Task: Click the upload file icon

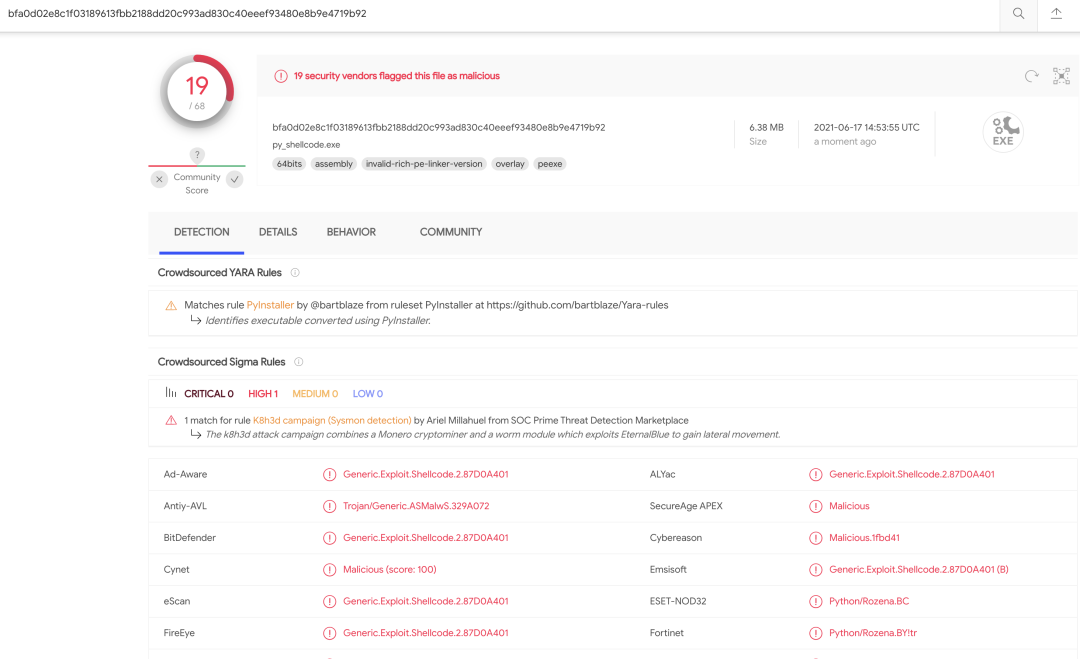Action: tap(1056, 14)
